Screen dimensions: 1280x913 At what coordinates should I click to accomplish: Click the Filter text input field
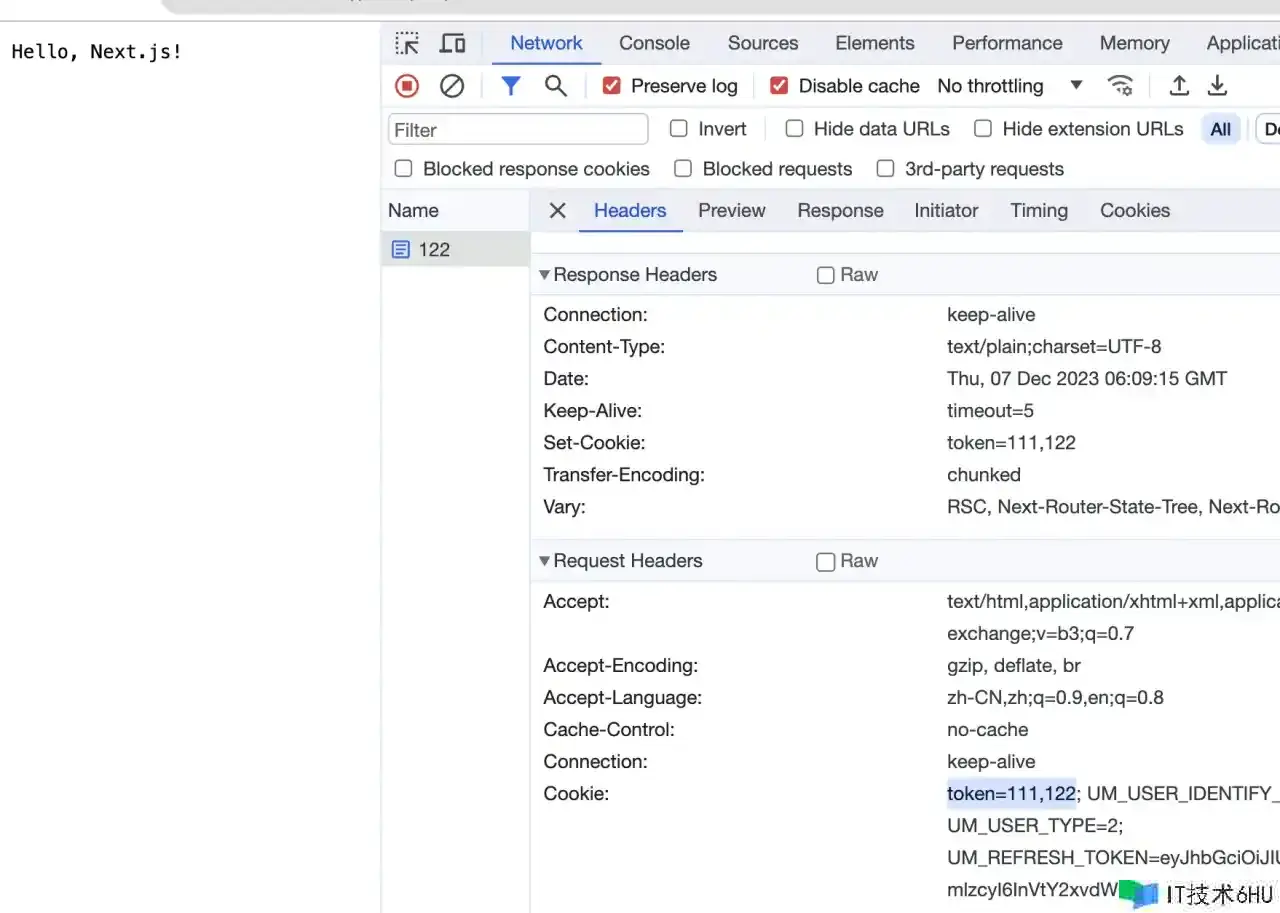point(518,130)
